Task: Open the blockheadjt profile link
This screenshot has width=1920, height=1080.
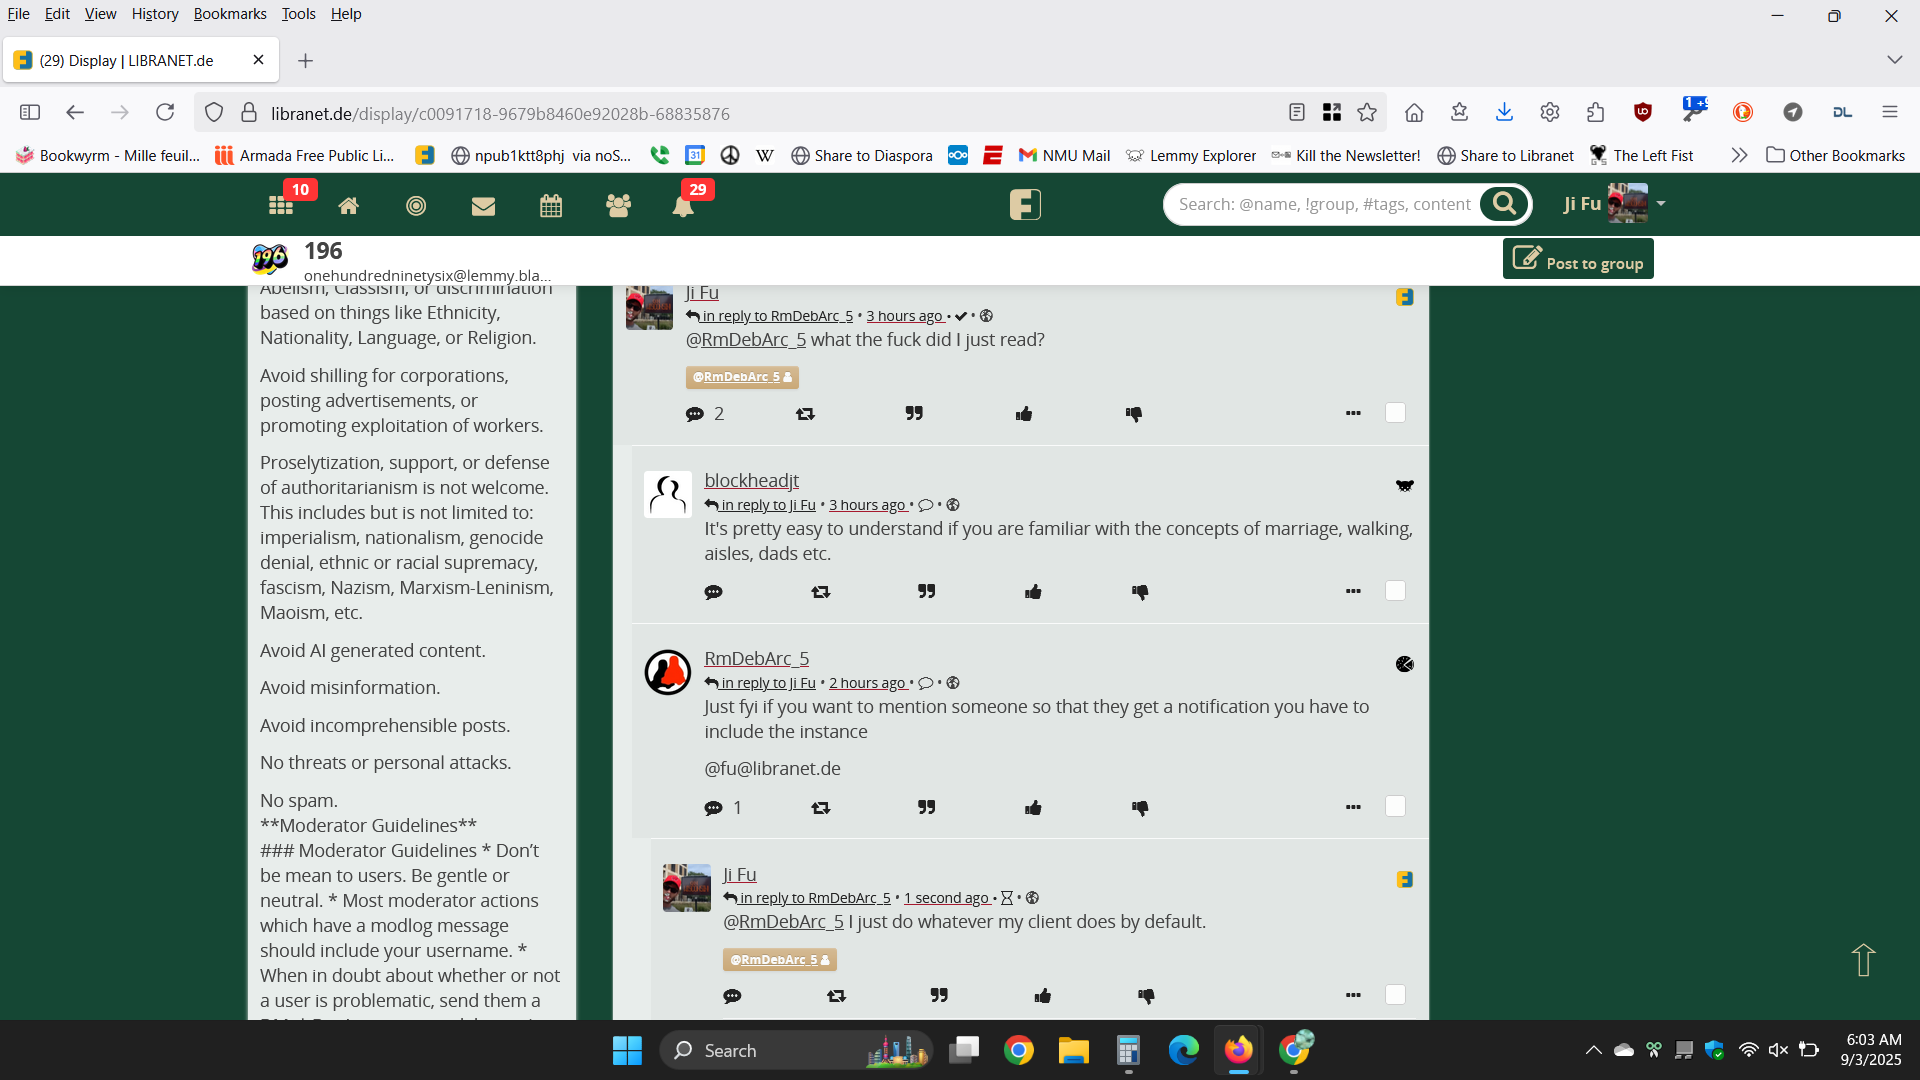Action: pos(751,480)
